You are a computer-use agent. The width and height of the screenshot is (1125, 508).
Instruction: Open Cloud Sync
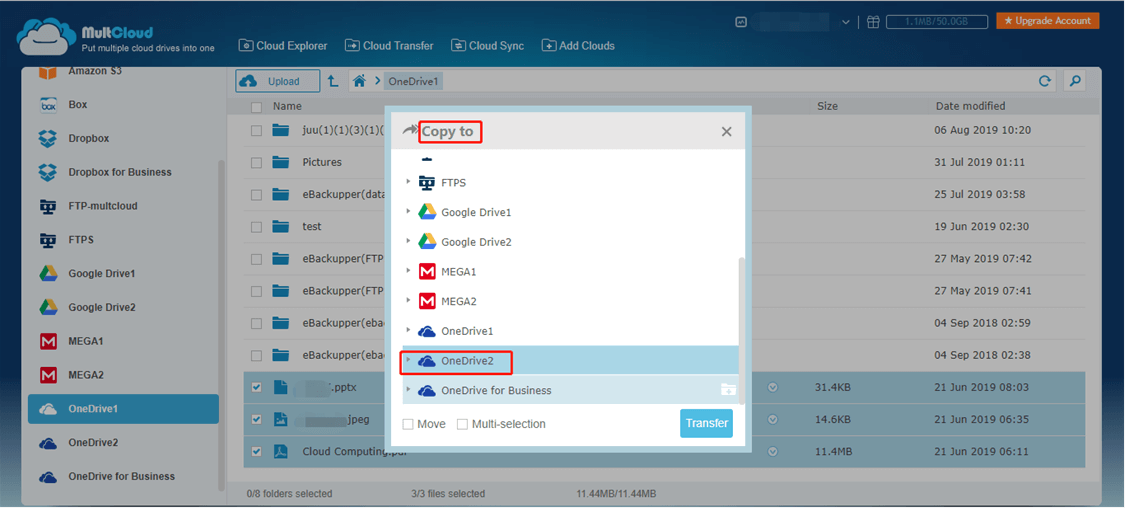click(x=487, y=46)
